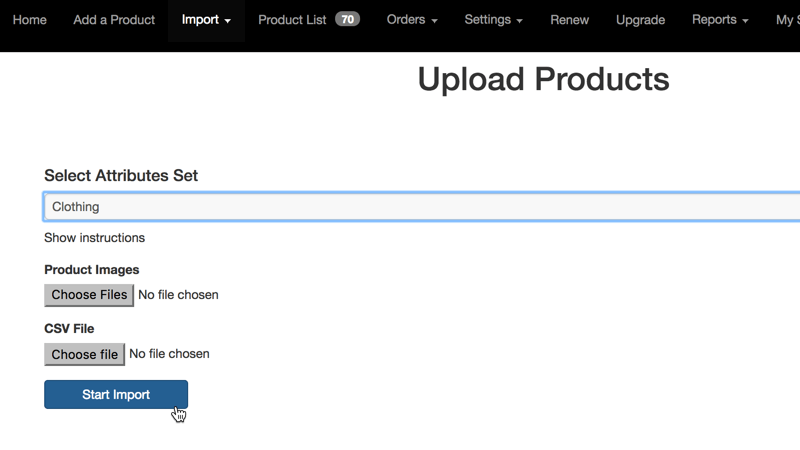Go to the Home page

(29, 20)
